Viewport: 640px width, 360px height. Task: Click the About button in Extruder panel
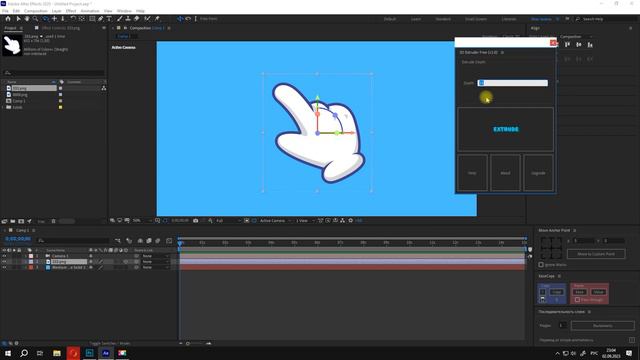(x=505, y=173)
